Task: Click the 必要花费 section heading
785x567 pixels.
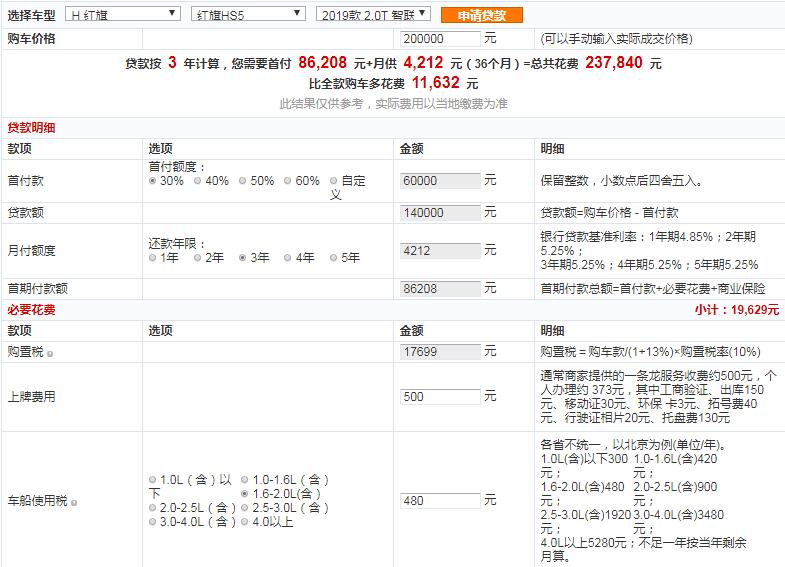Action: coord(31,310)
